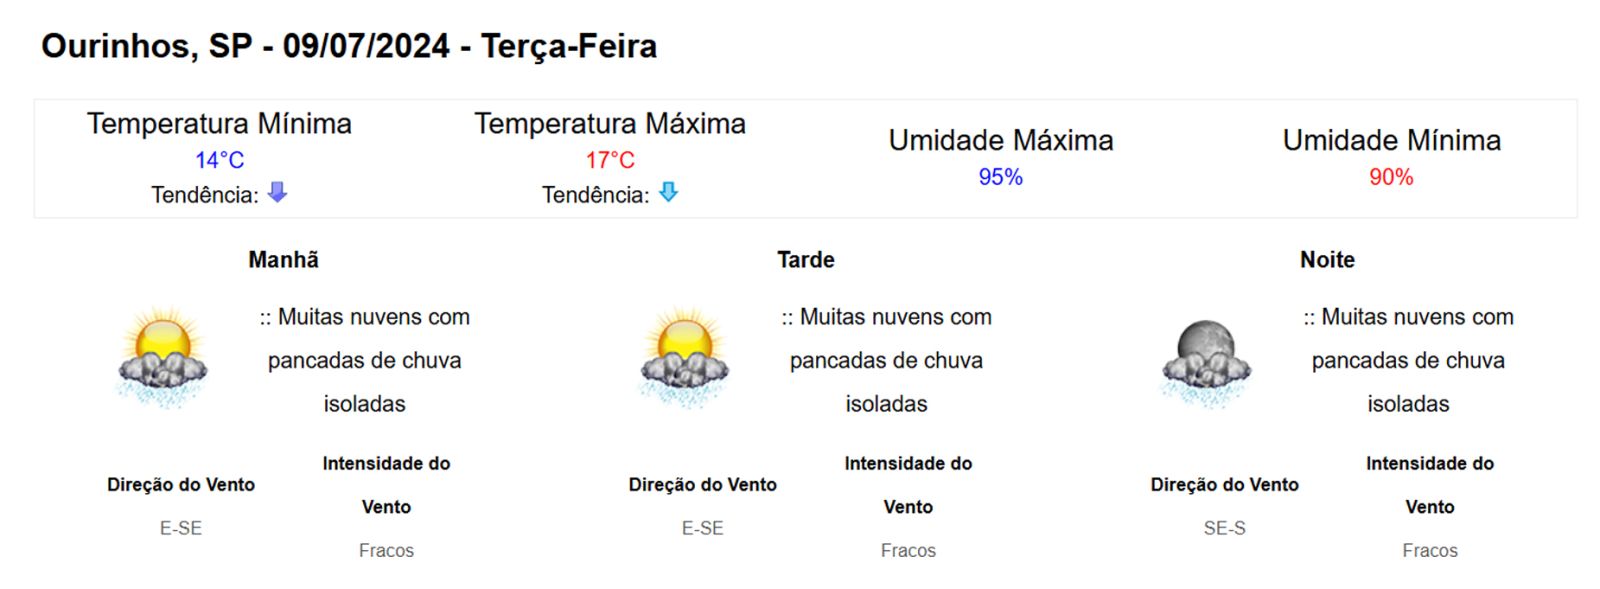Click the Ourinhos, SP date title

(349, 46)
